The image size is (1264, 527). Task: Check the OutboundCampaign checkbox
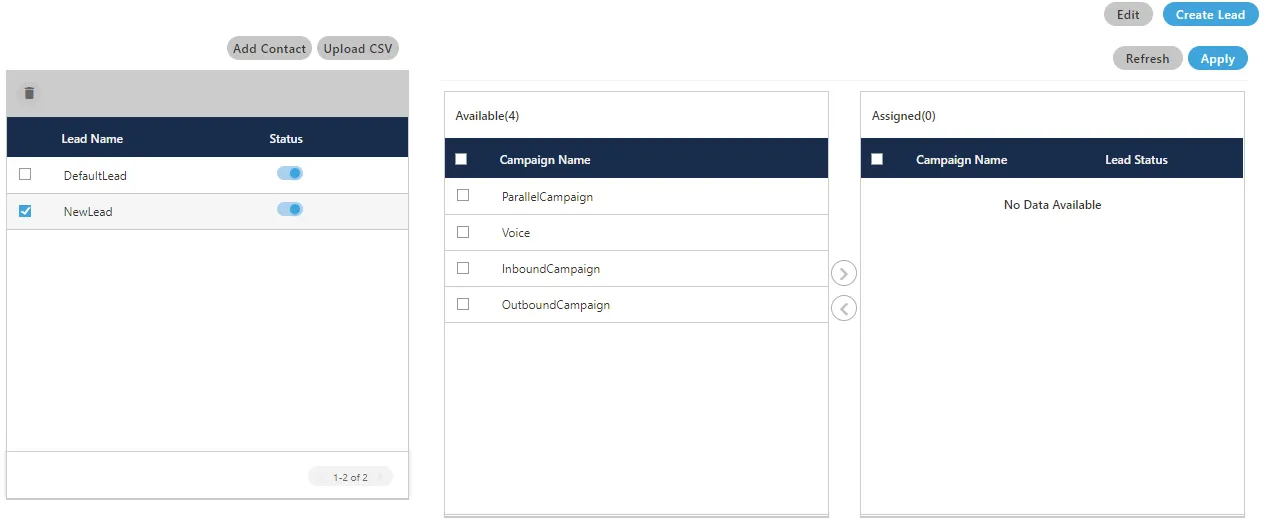click(463, 304)
